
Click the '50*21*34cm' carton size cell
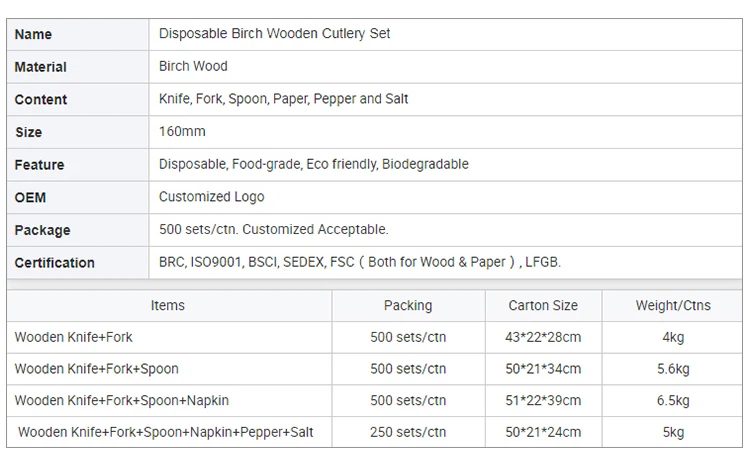click(543, 369)
